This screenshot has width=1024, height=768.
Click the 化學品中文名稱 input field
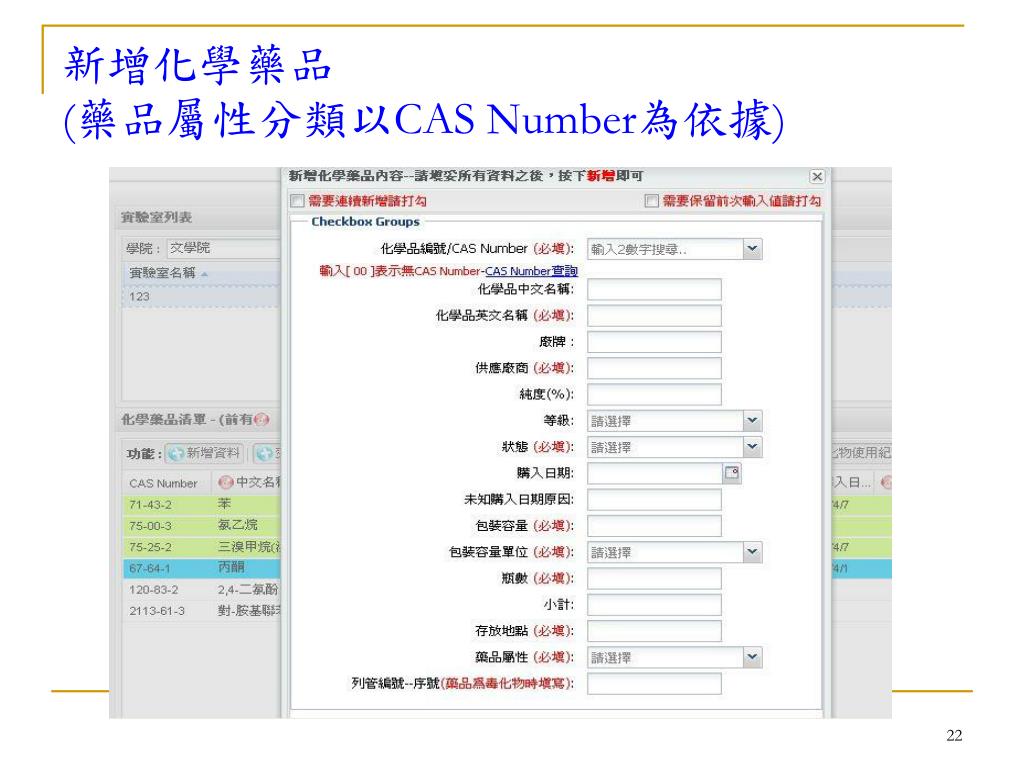point(654,289)
